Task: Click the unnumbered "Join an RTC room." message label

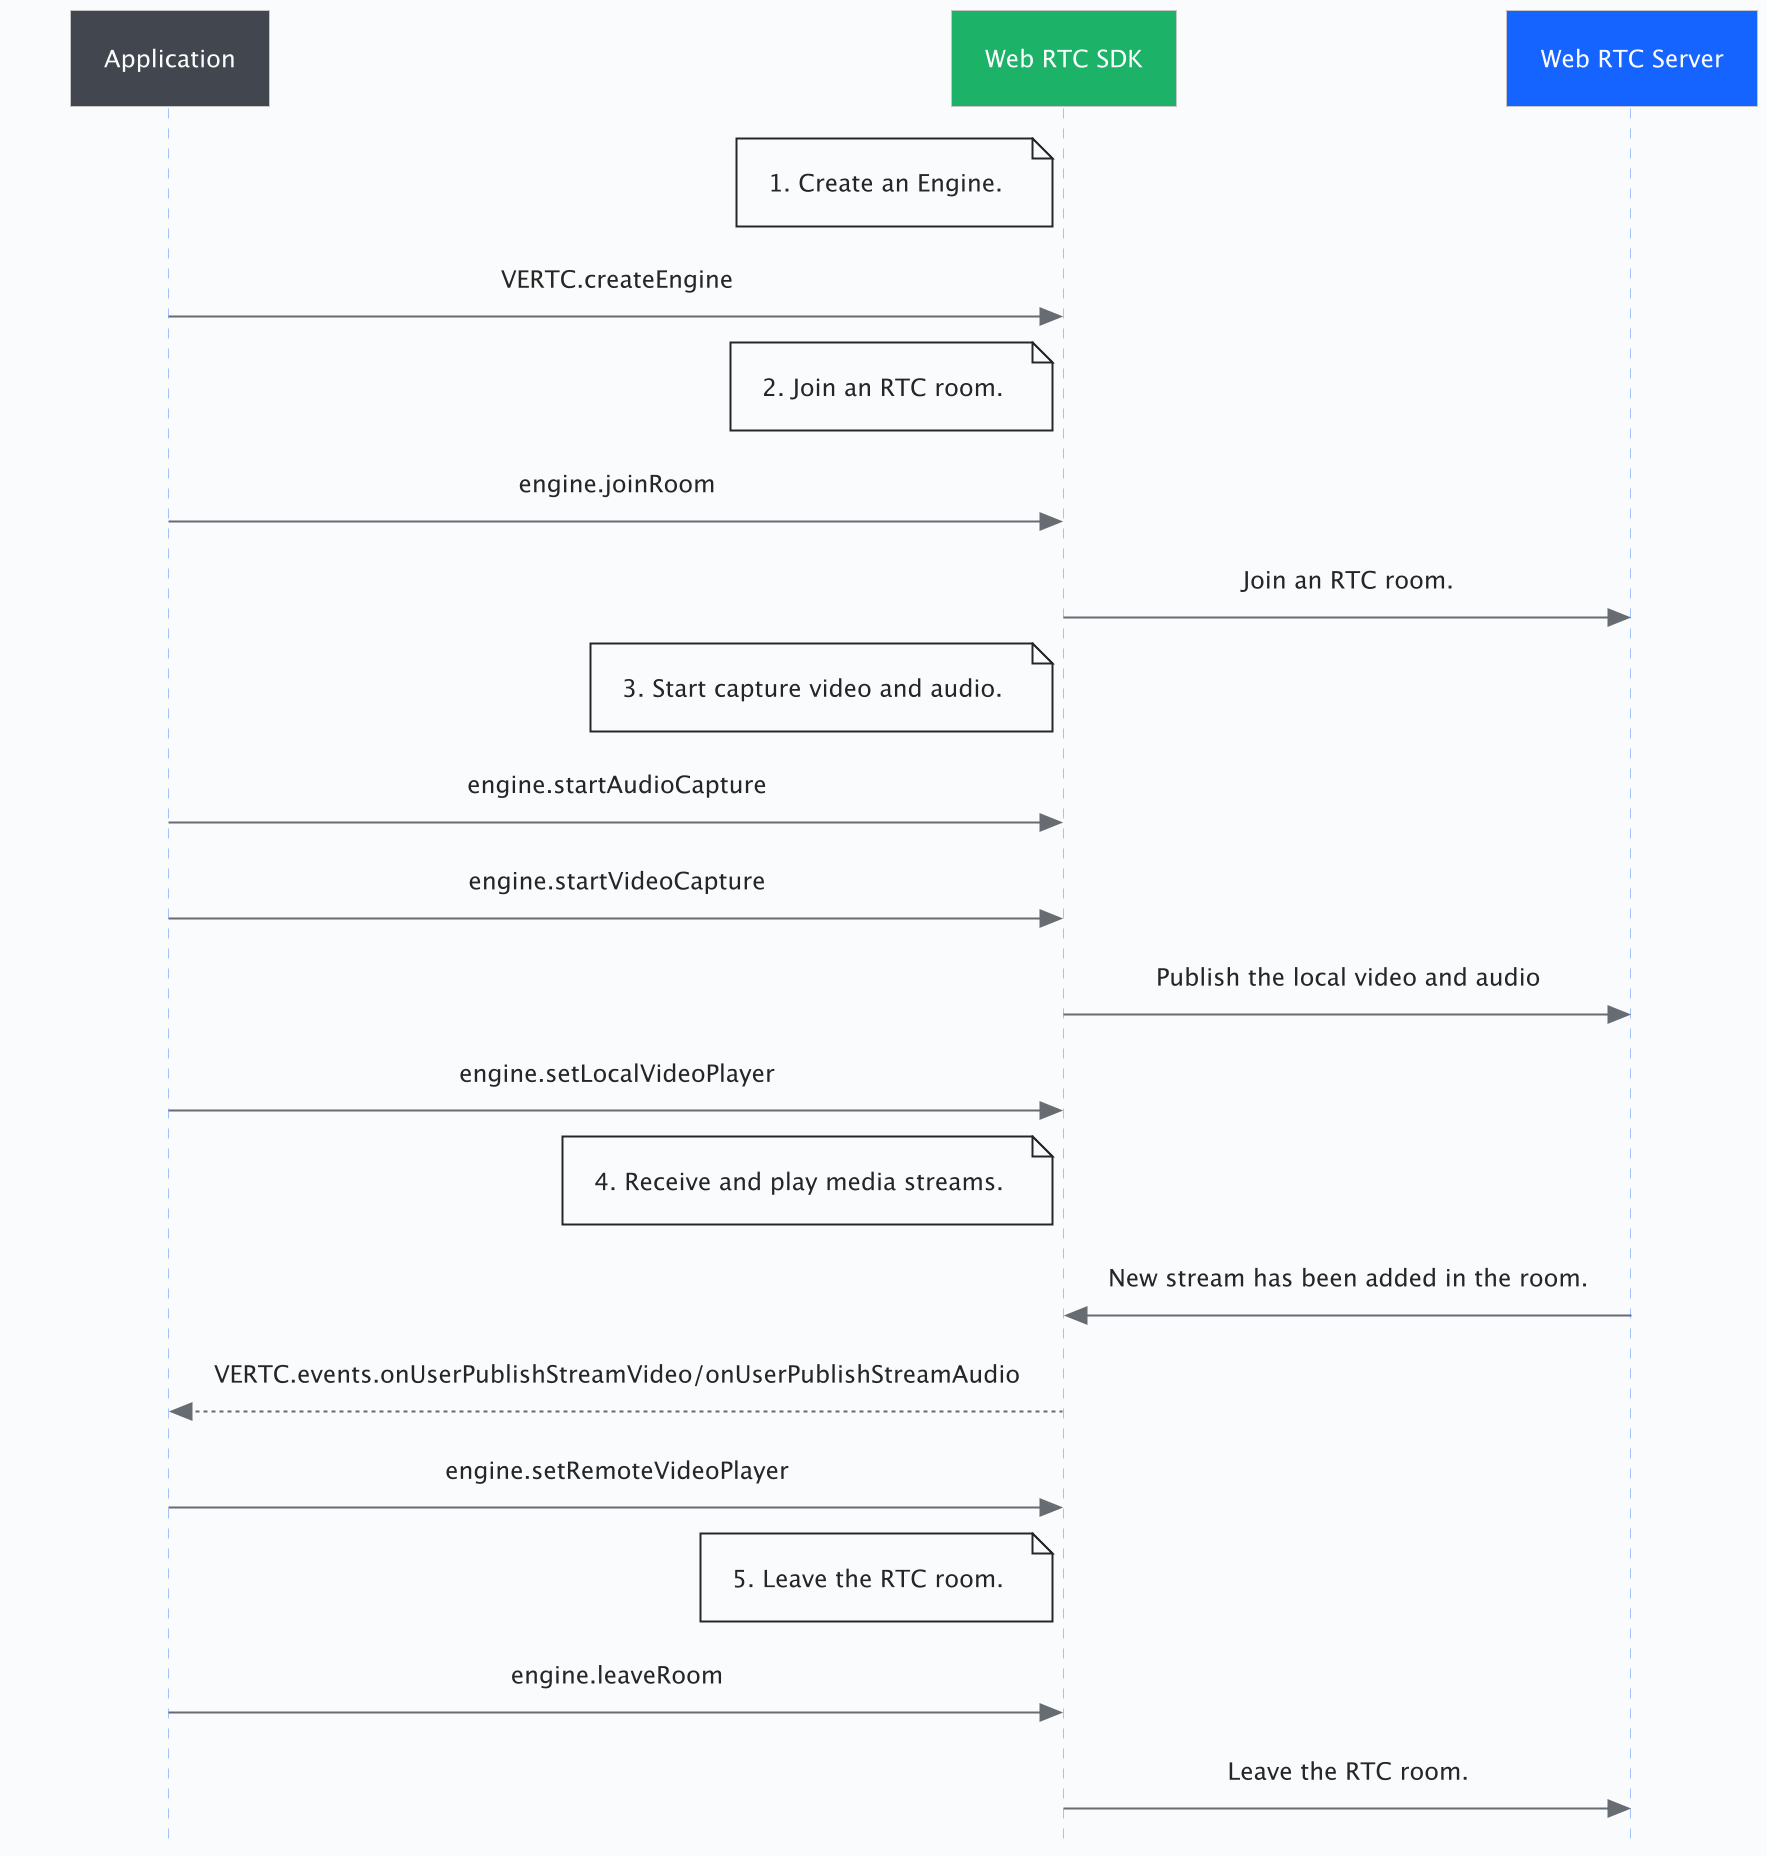Action: coord(1347,580)
